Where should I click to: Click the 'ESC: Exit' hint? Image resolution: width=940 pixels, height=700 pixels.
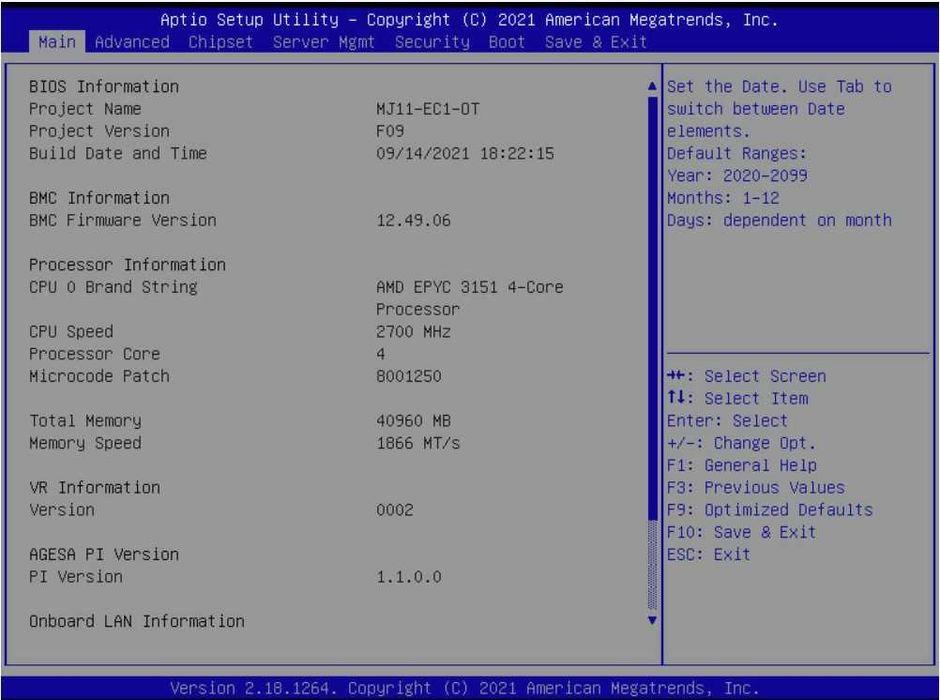click(709, 554)
